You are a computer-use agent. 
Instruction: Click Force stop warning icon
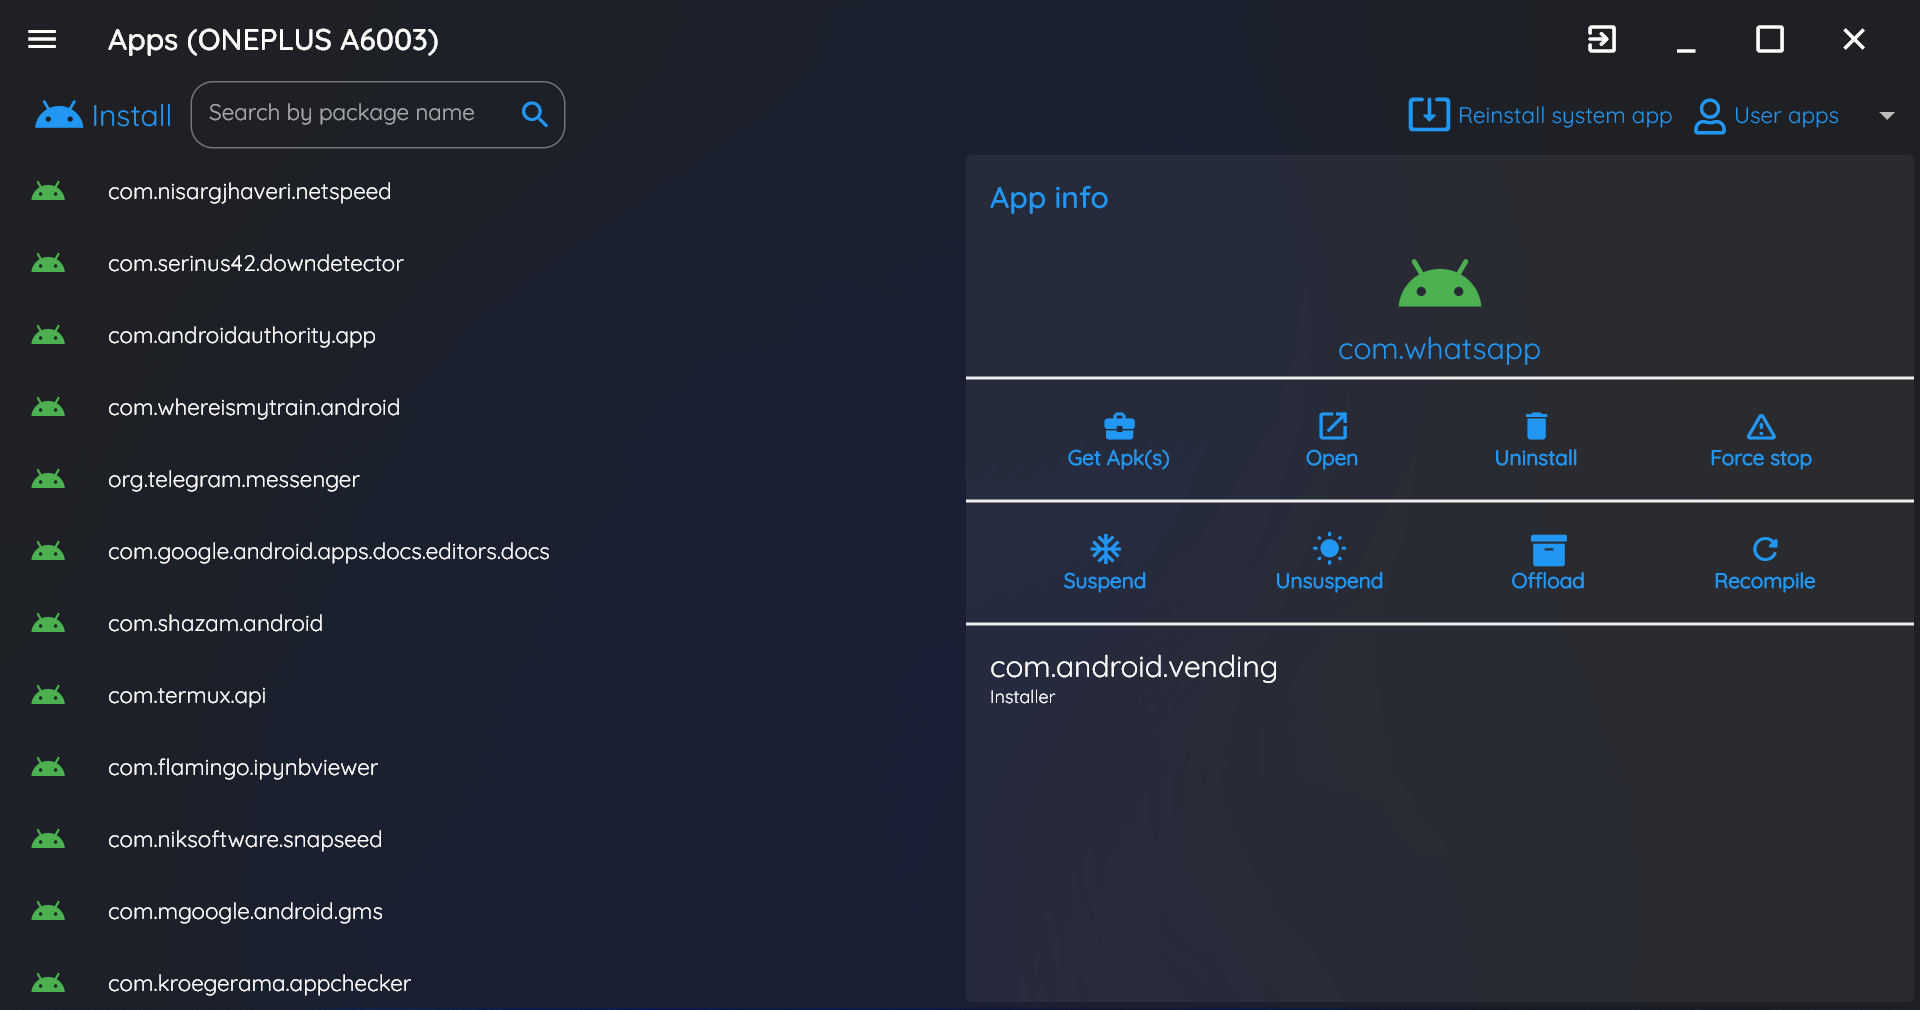point(1761,427)
